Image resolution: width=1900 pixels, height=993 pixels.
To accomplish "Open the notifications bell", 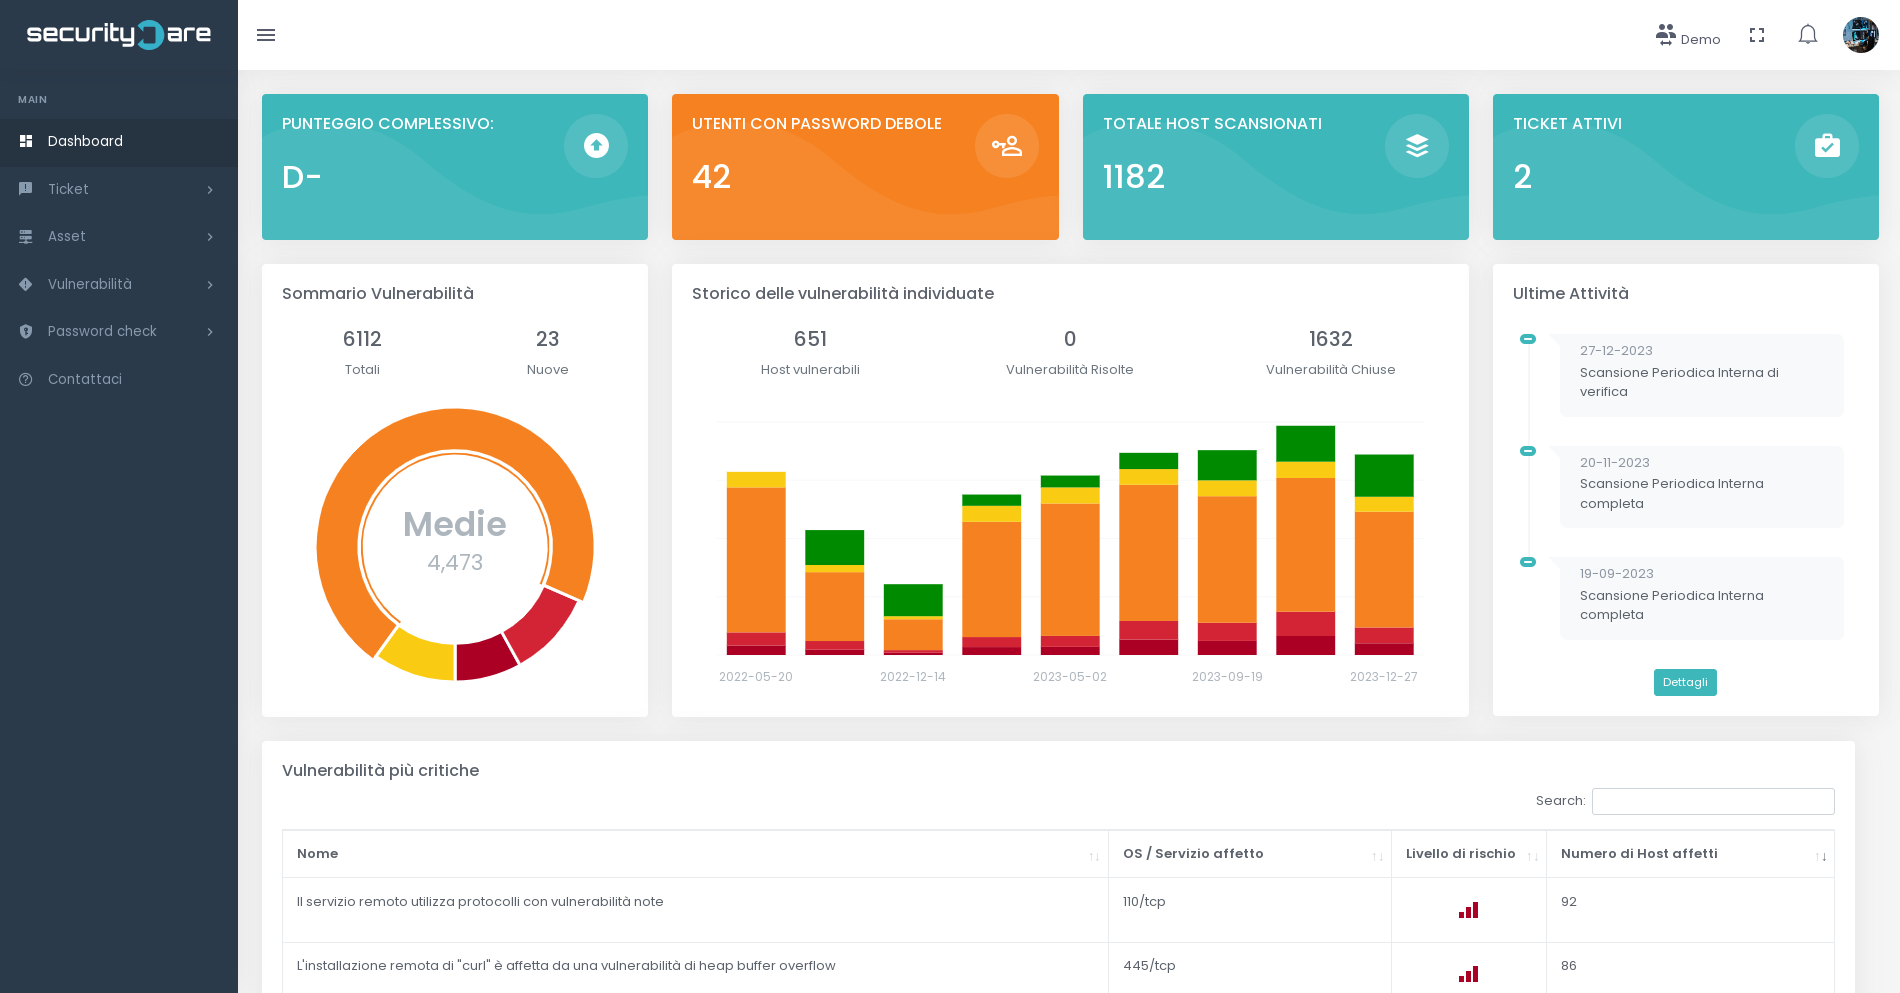I will tap(1808, 35).
